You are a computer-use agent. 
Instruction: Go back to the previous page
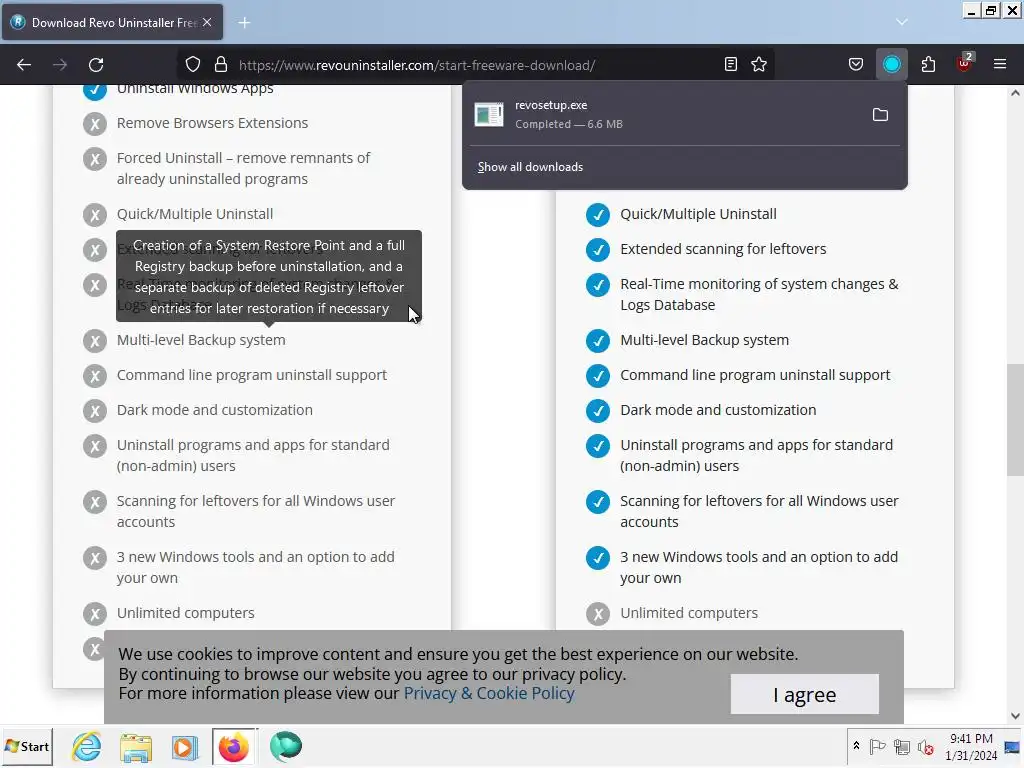(24, 65)
